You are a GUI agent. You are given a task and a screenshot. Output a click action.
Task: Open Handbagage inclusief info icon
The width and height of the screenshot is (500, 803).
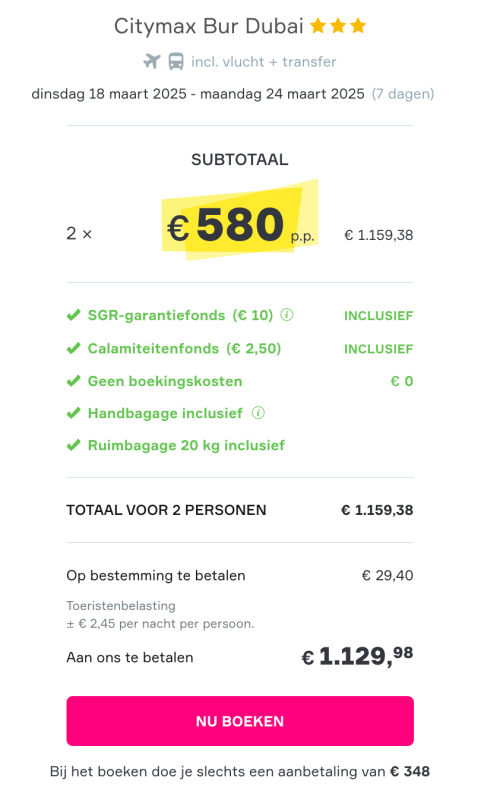258,412
